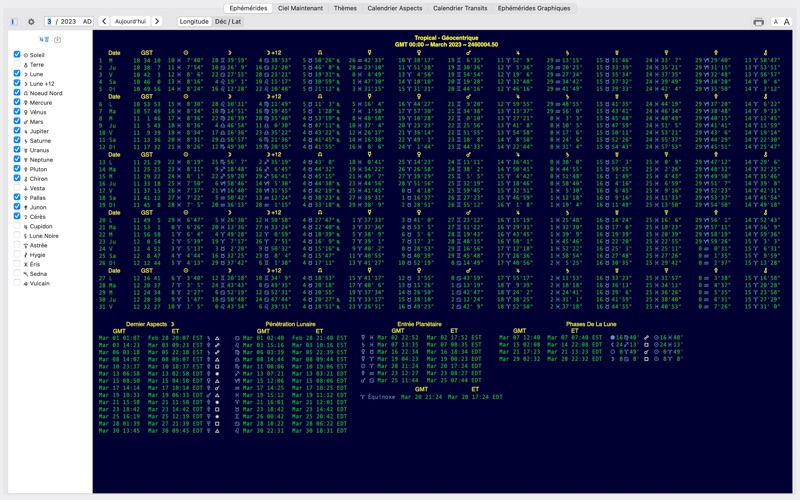Select Longitude view

(x=194, y=21)
